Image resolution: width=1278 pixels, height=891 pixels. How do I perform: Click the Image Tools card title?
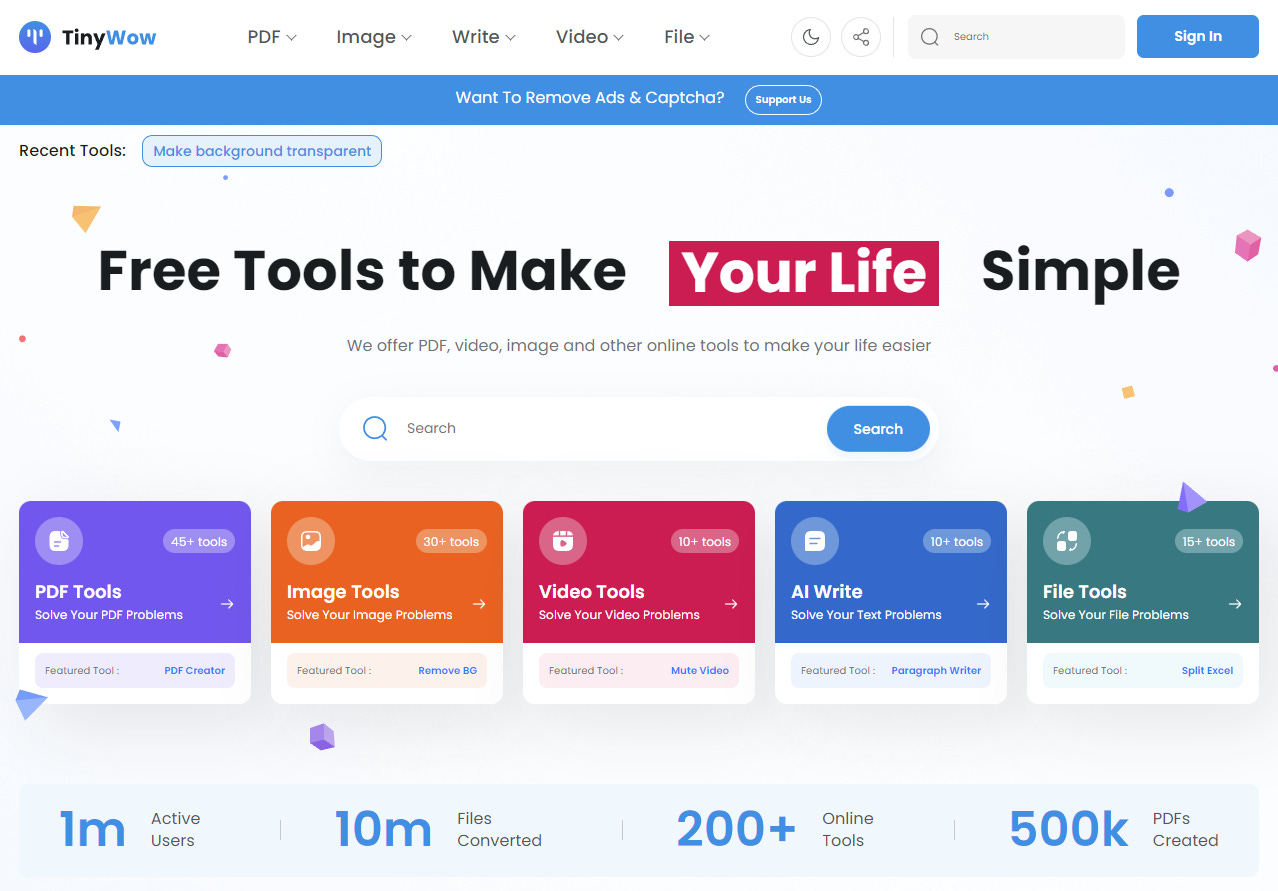tap(343, 591)
